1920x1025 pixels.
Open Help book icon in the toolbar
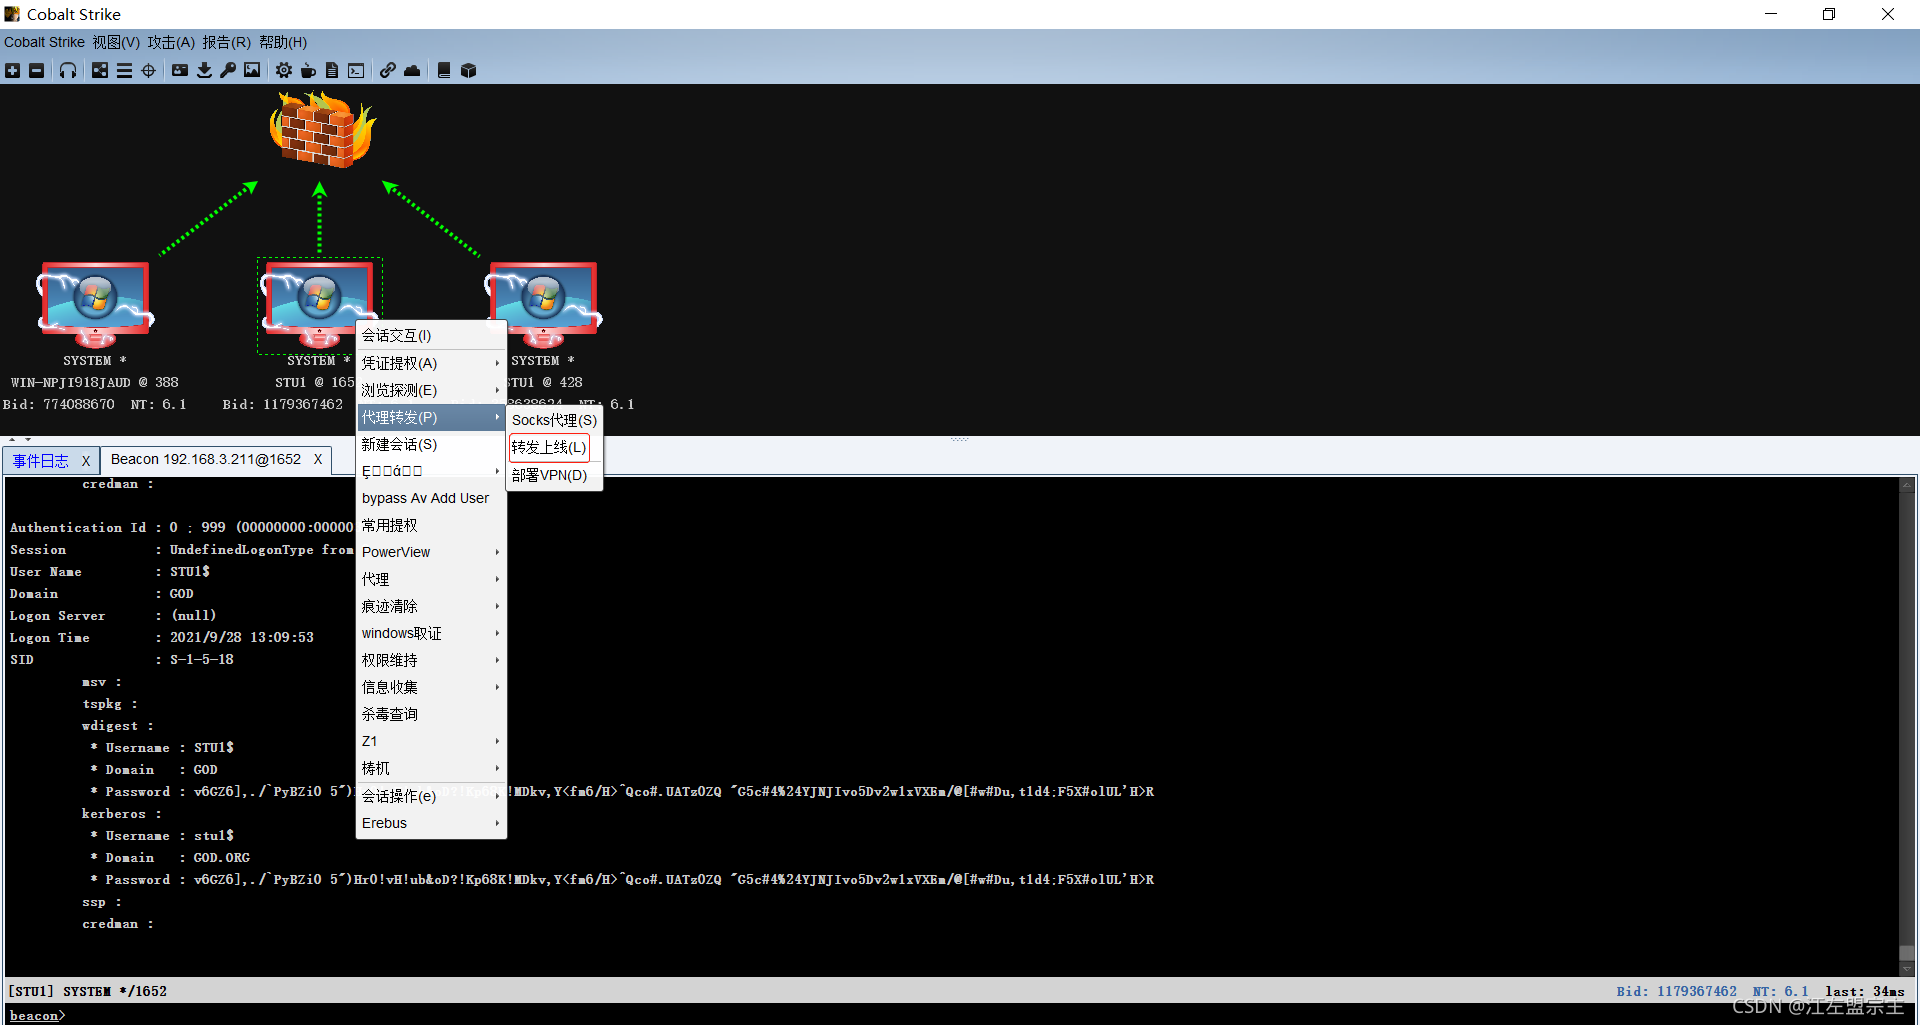(x=444, y=70)
